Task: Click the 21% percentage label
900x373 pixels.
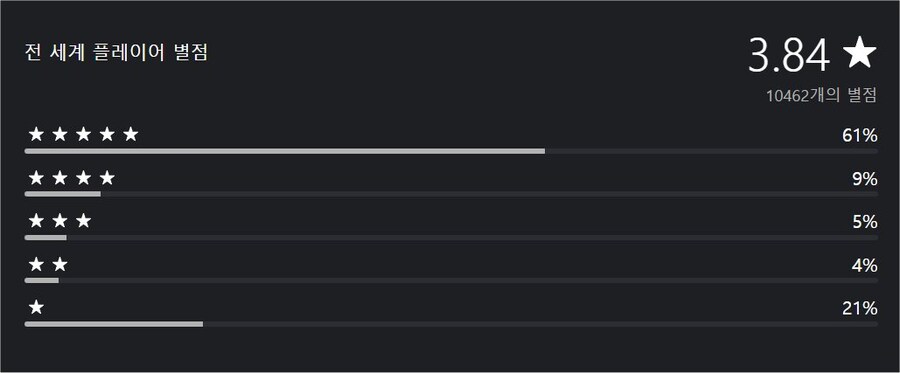Action: click(860, 309)
